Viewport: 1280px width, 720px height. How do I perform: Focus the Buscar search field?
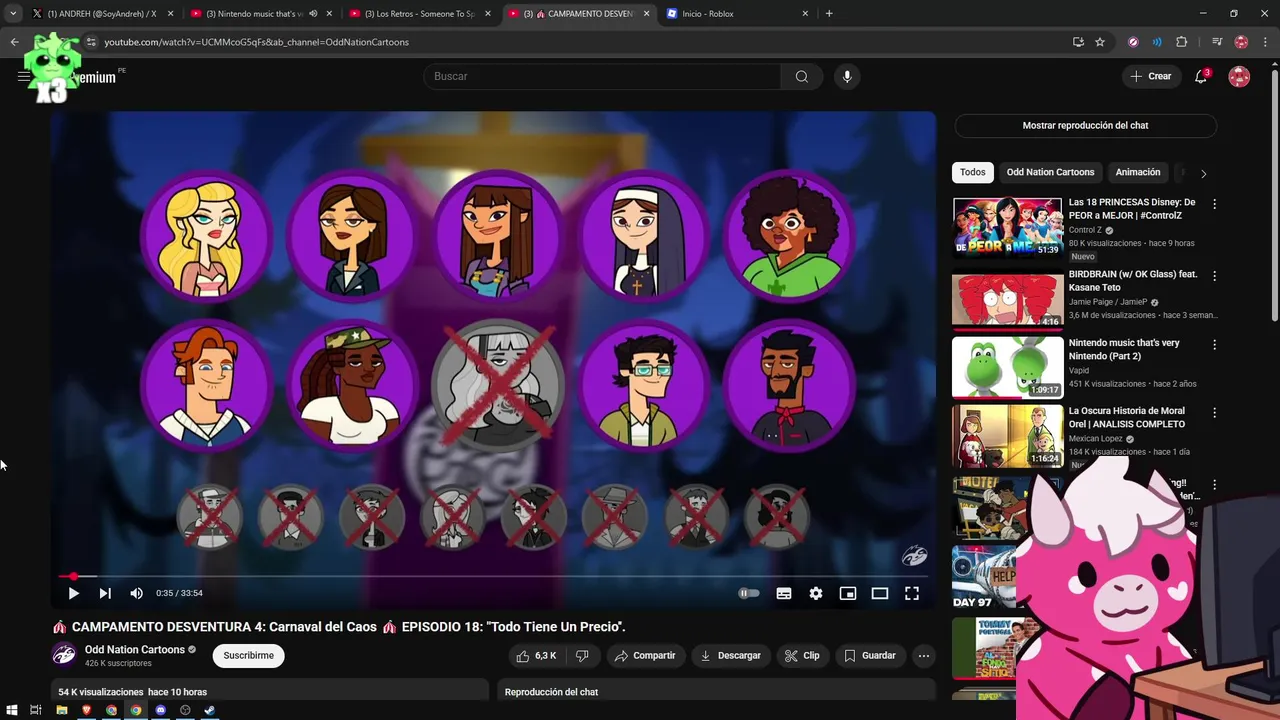point(603,77)
